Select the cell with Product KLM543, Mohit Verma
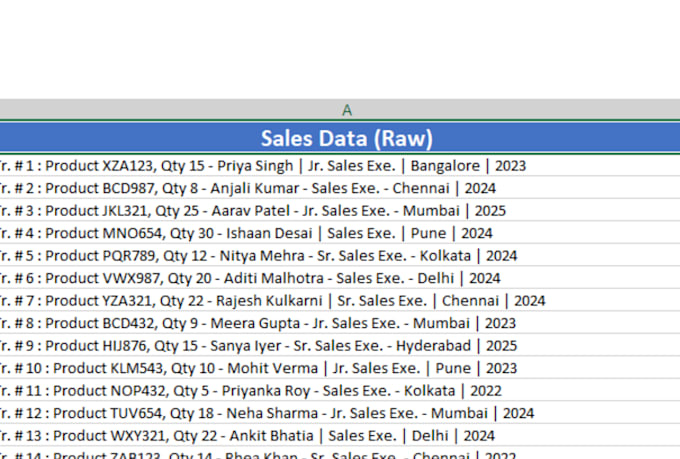This screenshot has height=459, width=680. [x=340, y=368]
